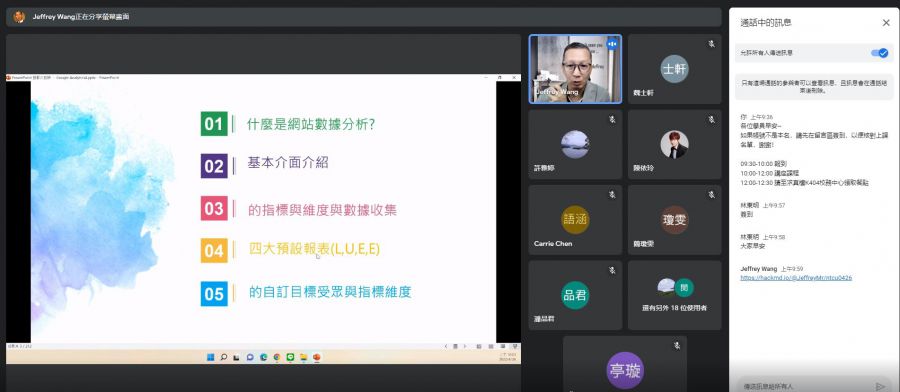Open the hackmd.io link from Jeffrey Wang

tap(796, 278)
